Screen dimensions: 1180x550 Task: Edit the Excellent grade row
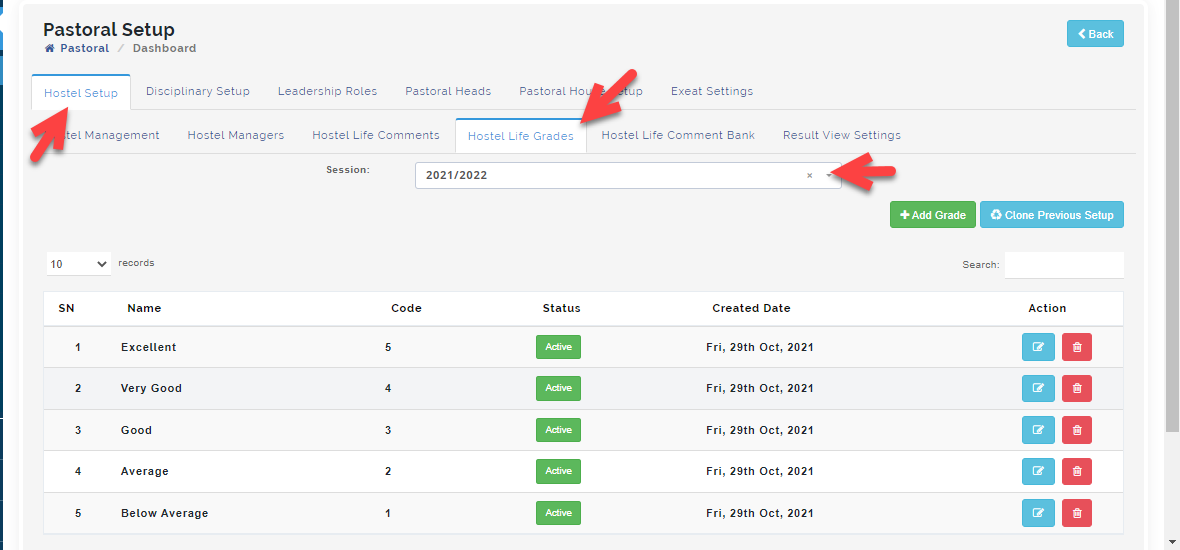(1038, 347)
